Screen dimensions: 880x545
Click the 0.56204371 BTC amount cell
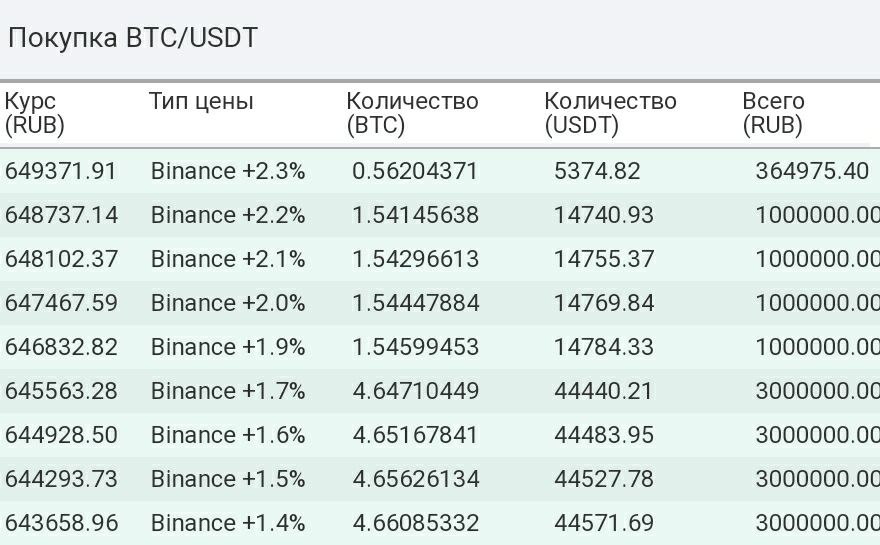coord(415,171)
